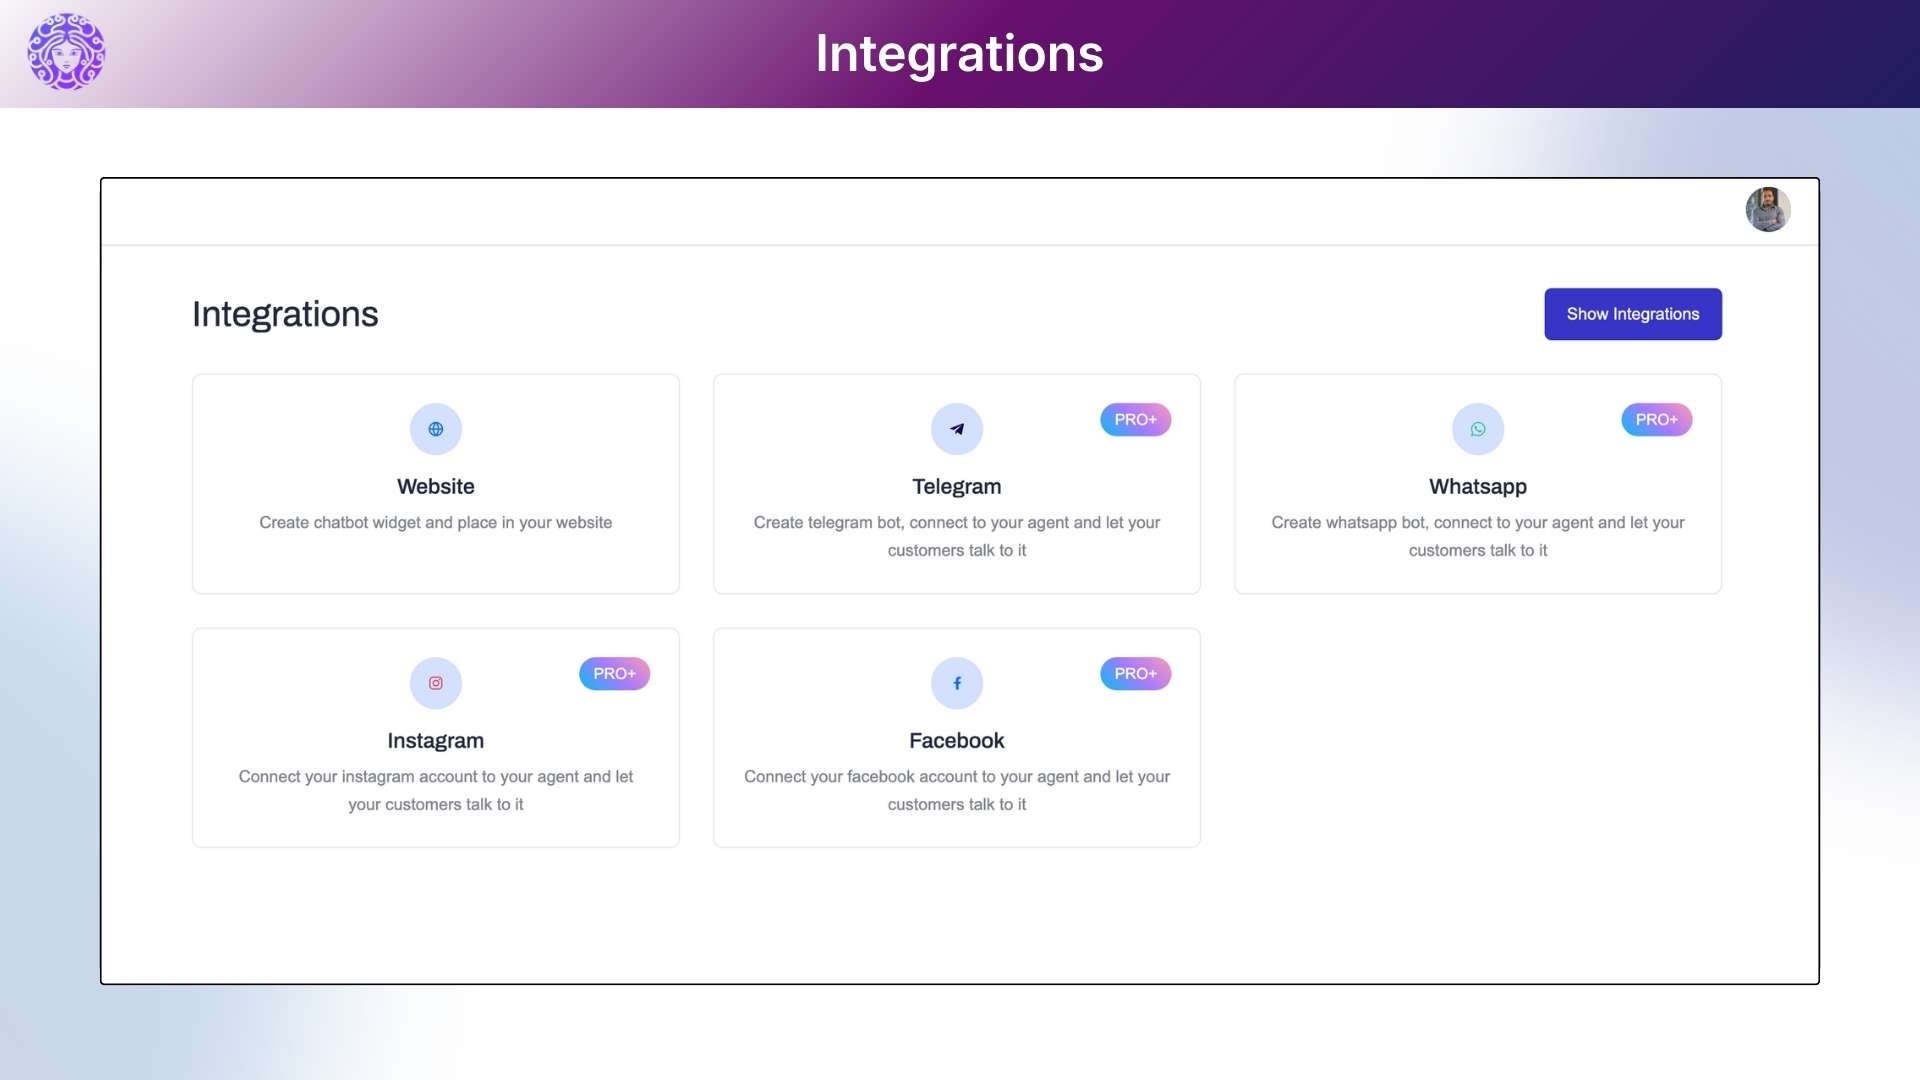
Task: Click the Website card description text
Action: tap(435, 522)
